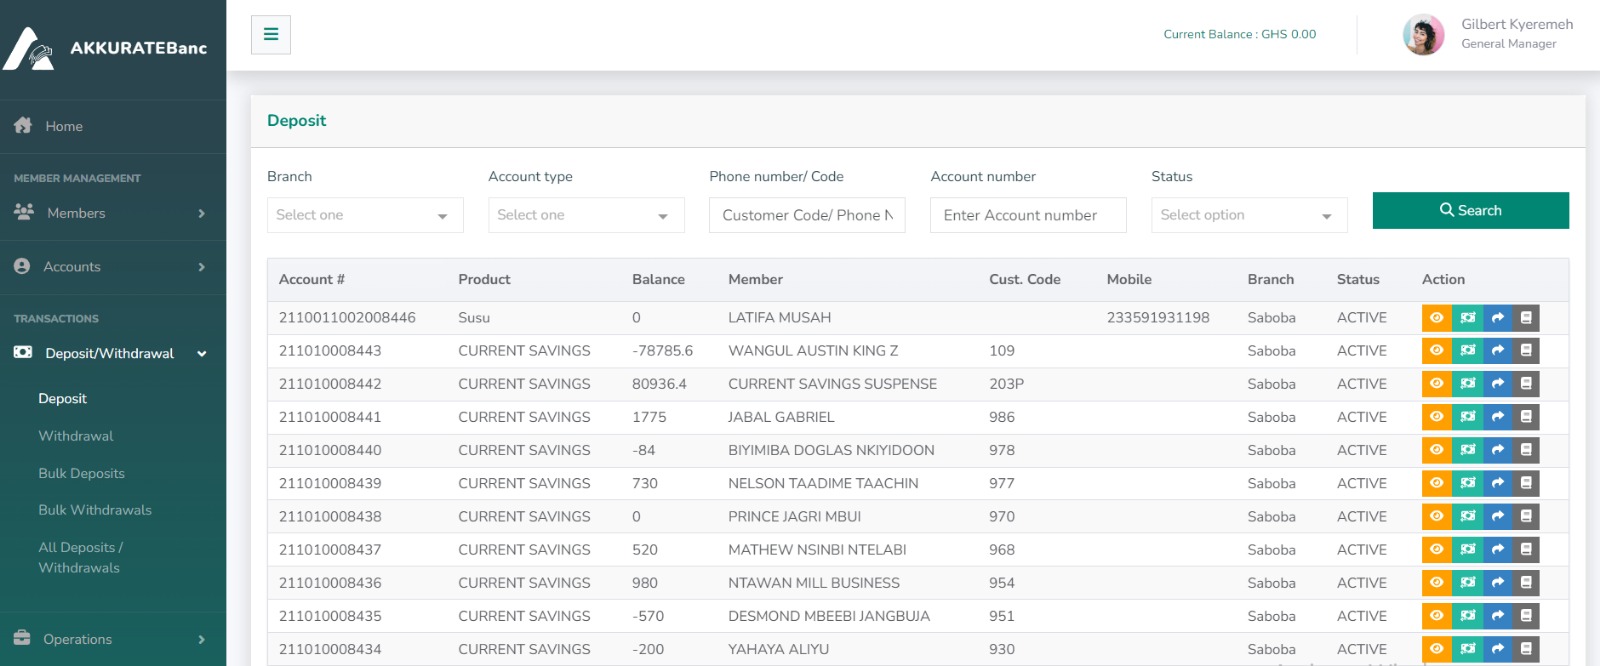Viewport: 1600px width, 666px height.
Task: Click the hamburger menu toggle button
Action: [x=270, y=34]
